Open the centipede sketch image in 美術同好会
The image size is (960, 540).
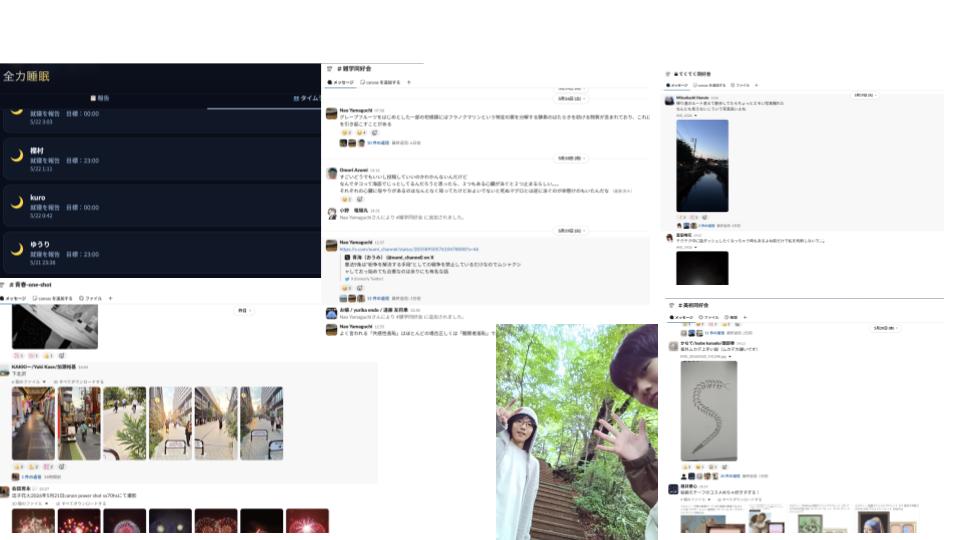coord(709,411)
